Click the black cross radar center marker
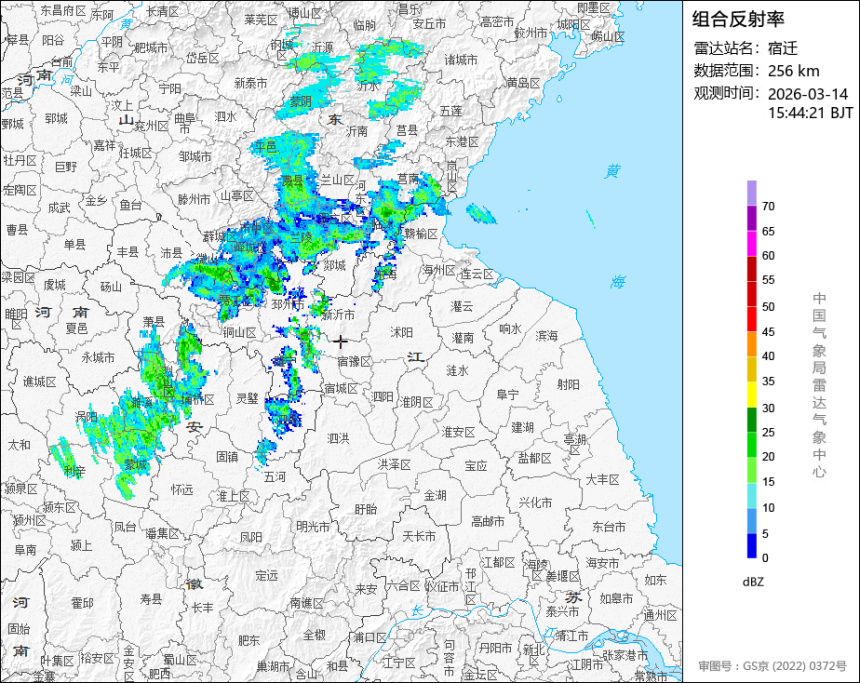This screenshot has height=683, width=860. [x=340, y=342]
